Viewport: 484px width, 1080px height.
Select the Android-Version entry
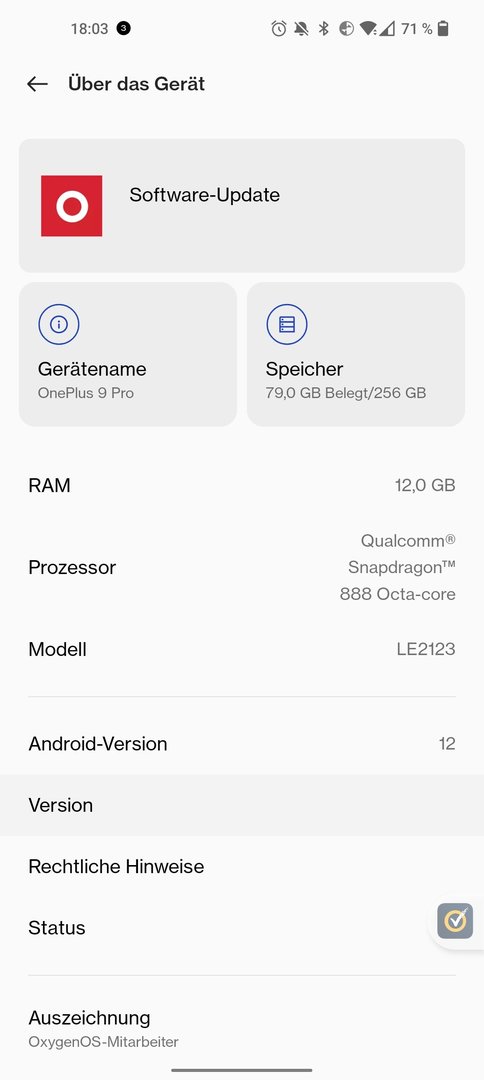pos(242,744)
